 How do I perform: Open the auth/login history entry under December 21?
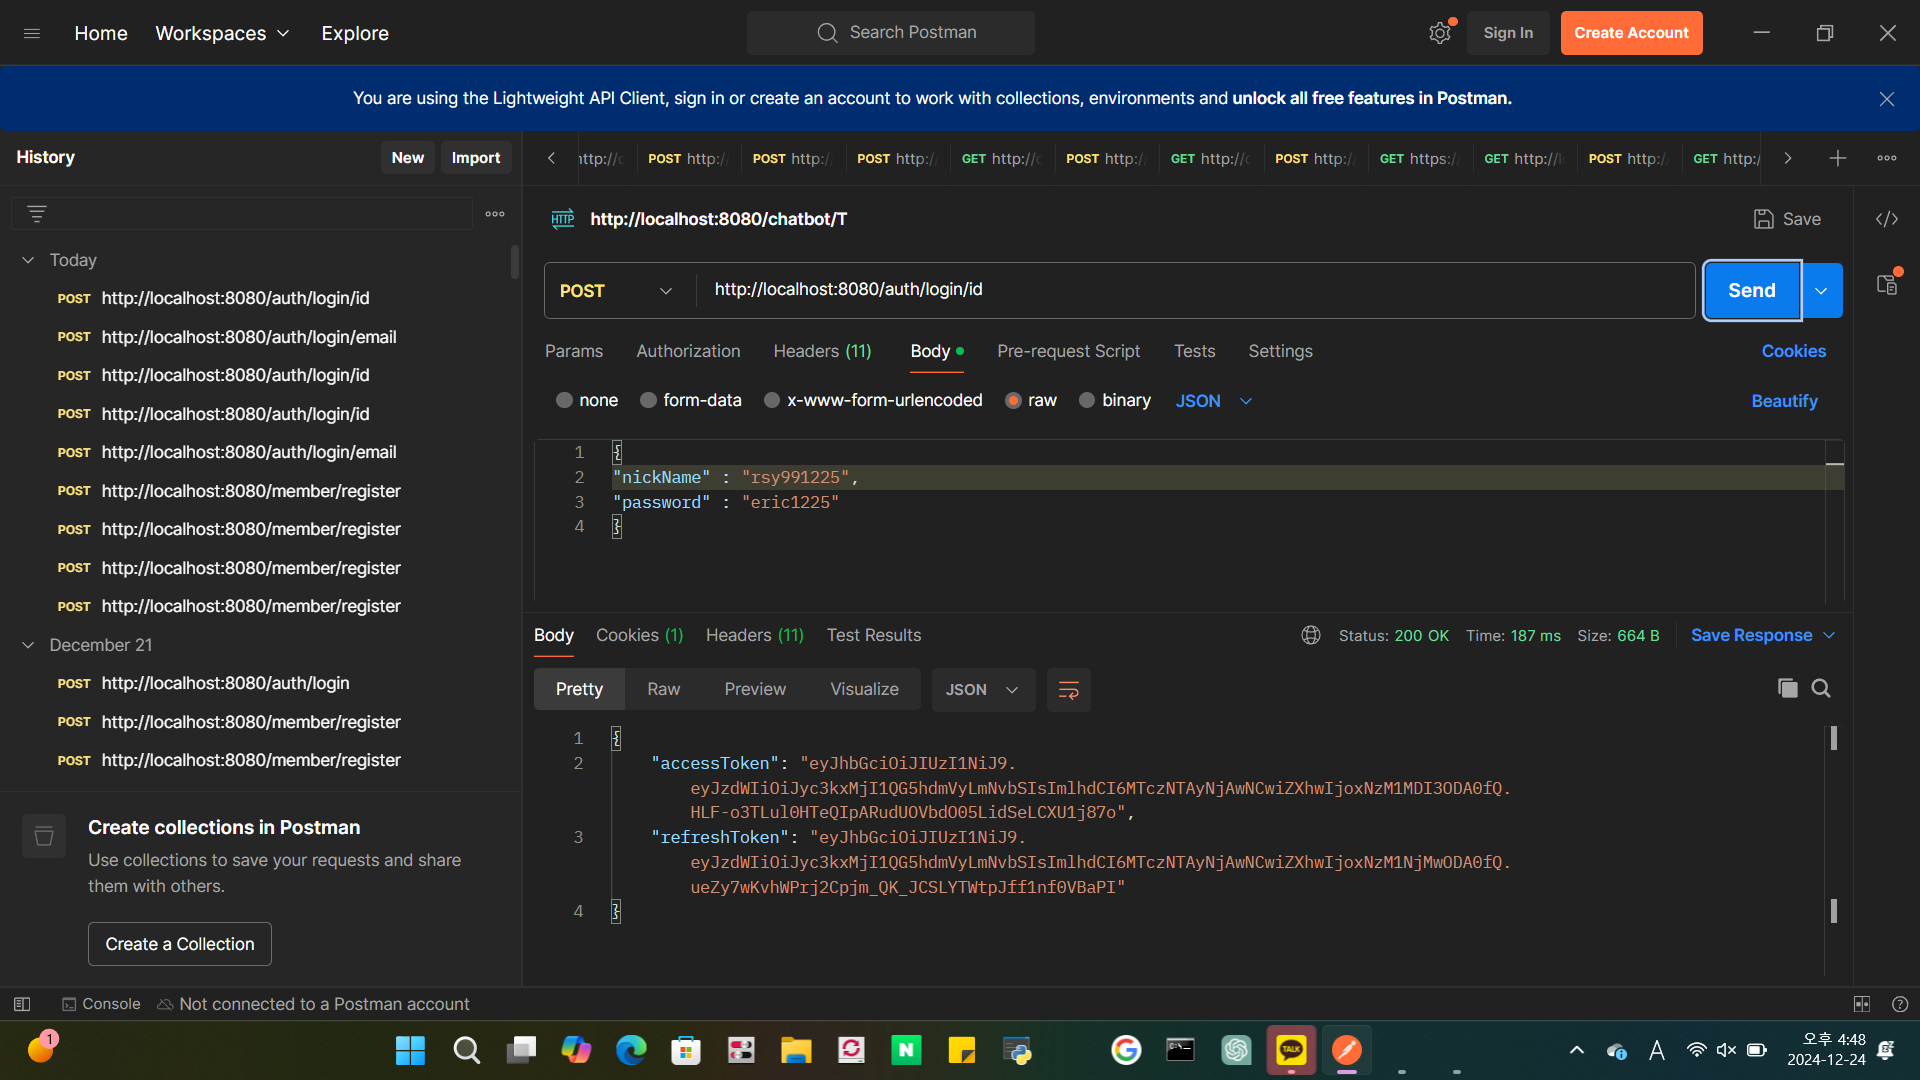pyautogui.click(x=225, y=684)
